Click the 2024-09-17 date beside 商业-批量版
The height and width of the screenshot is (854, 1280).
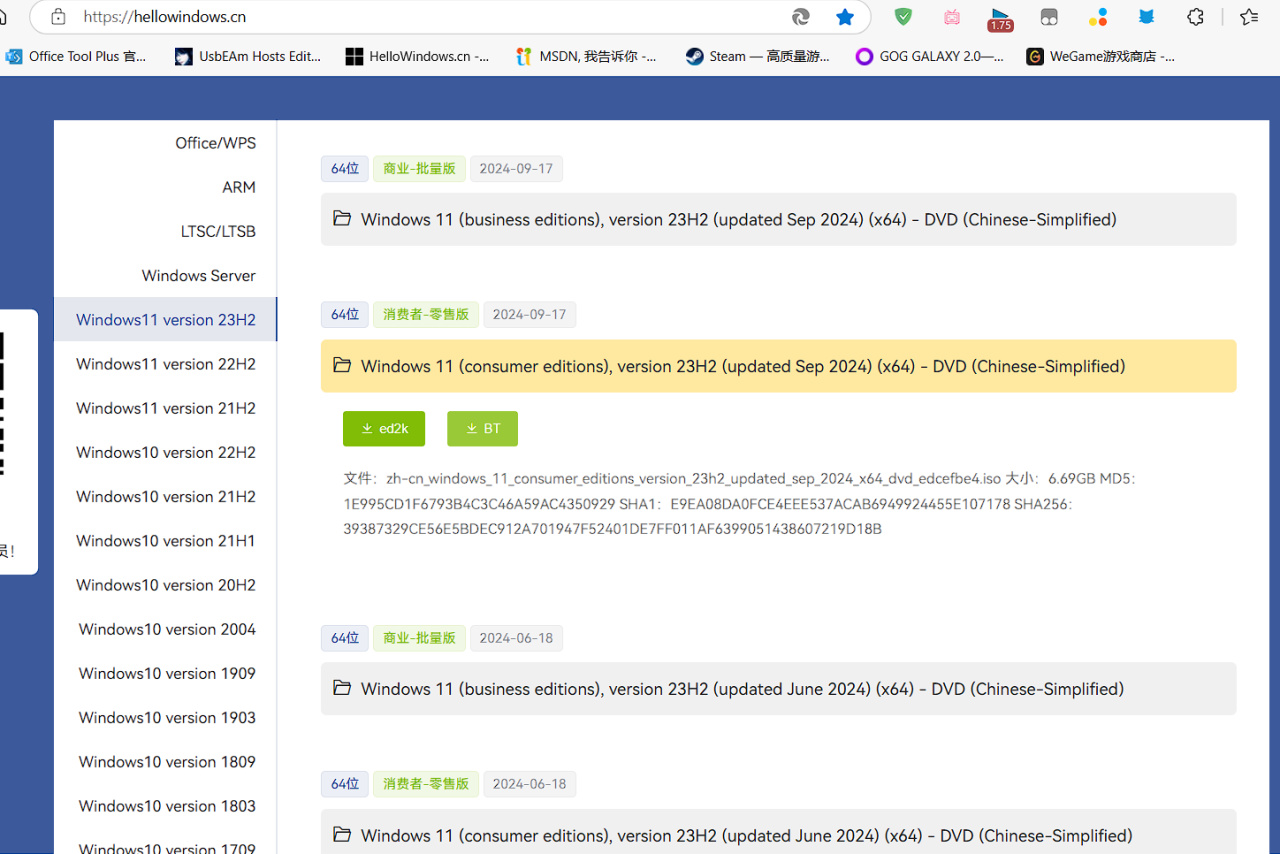click(x=516, y=168)
